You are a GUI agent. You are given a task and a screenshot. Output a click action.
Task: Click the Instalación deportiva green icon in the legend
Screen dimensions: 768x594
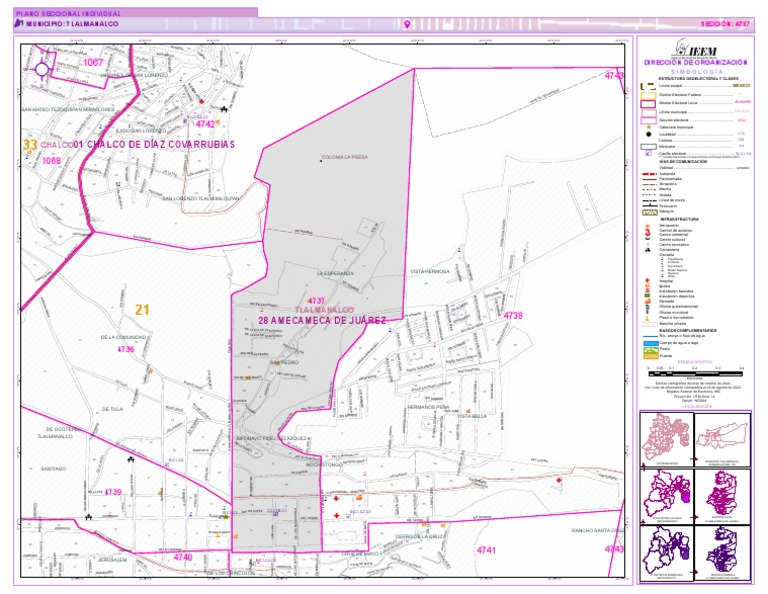pyautogui.click(x=648, y=296)
